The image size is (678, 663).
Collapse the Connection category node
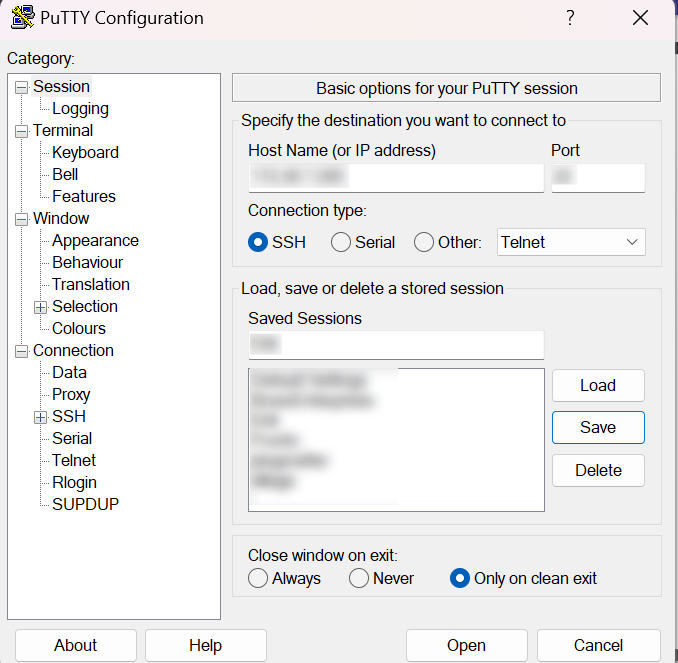click(22, 351)
